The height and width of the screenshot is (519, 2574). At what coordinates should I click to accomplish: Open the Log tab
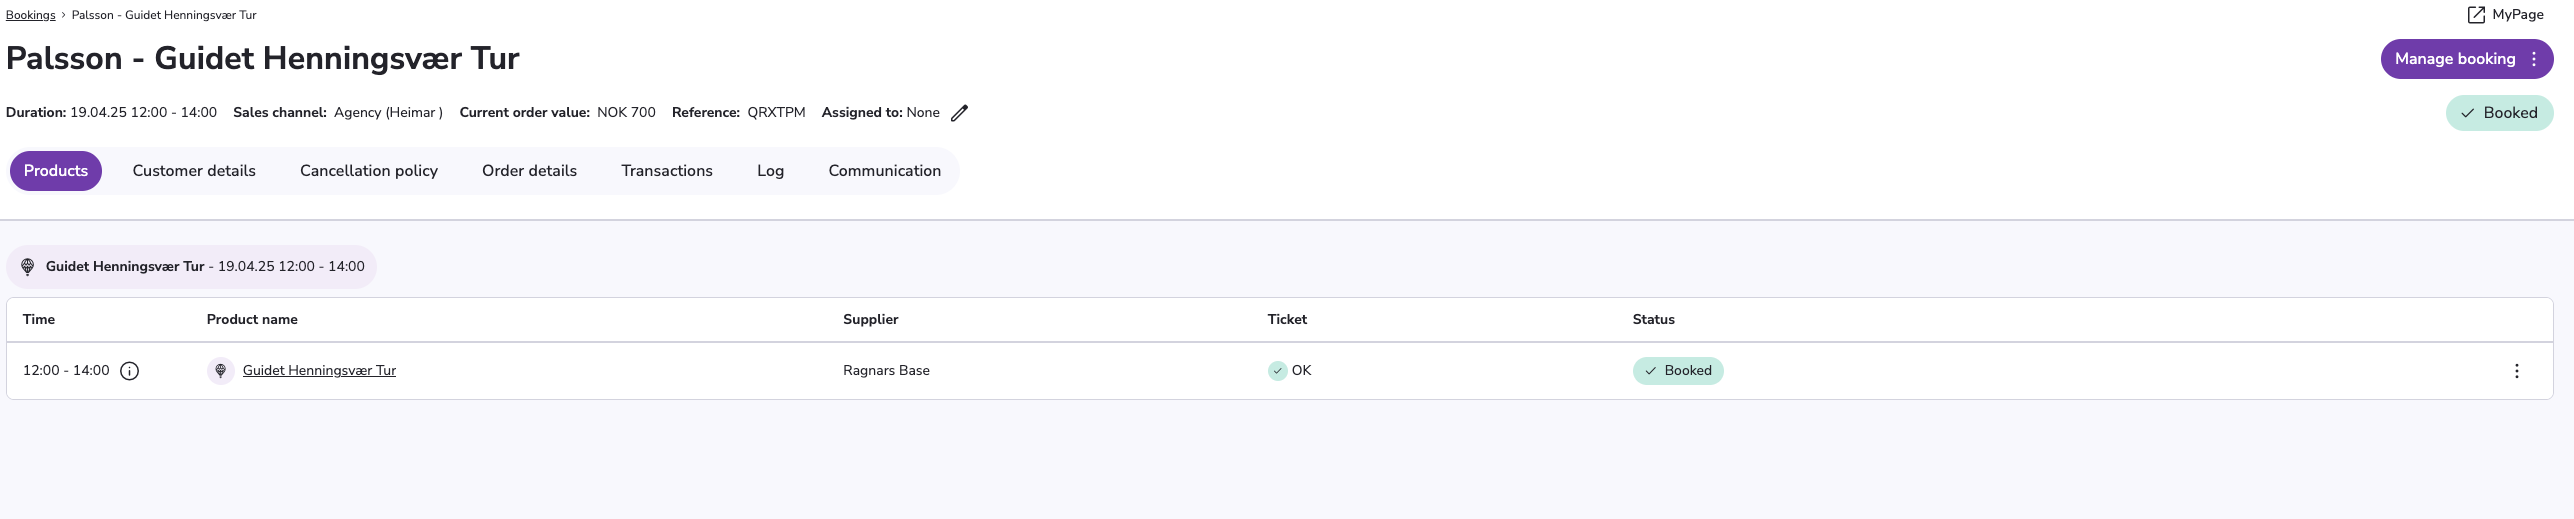770,171
